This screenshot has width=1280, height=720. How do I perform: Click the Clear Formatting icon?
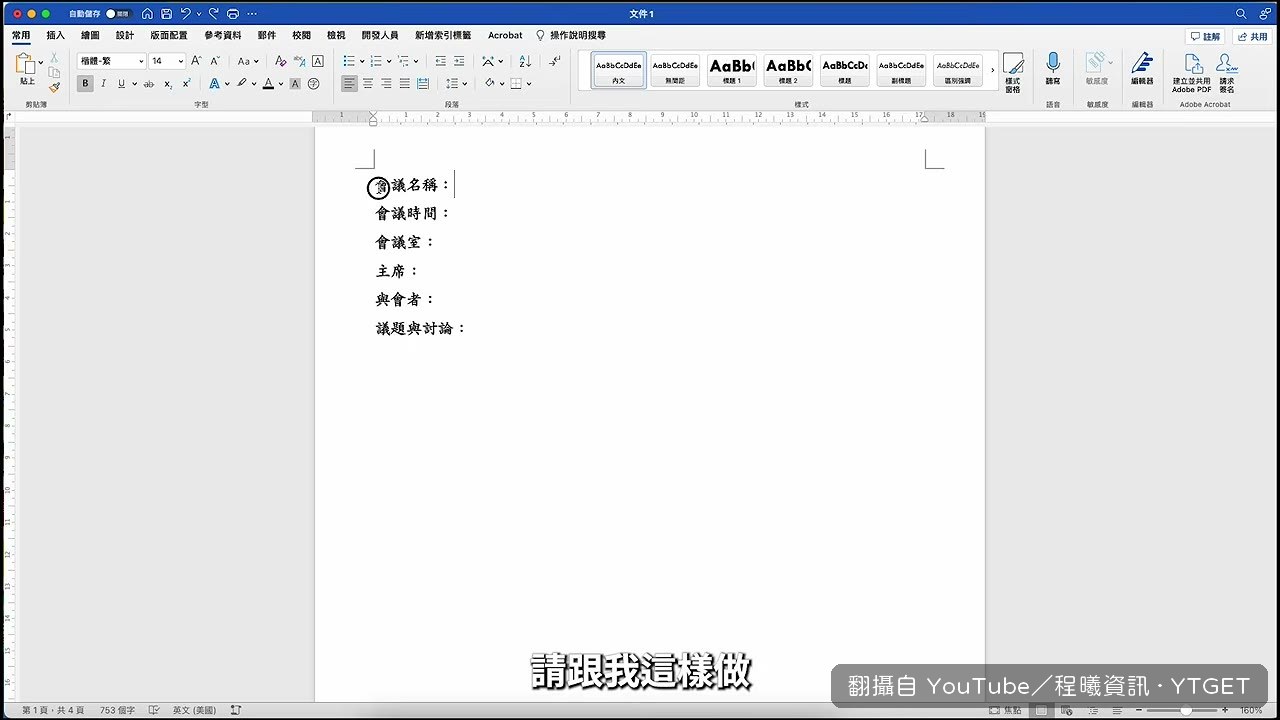(x=281, y=61)
